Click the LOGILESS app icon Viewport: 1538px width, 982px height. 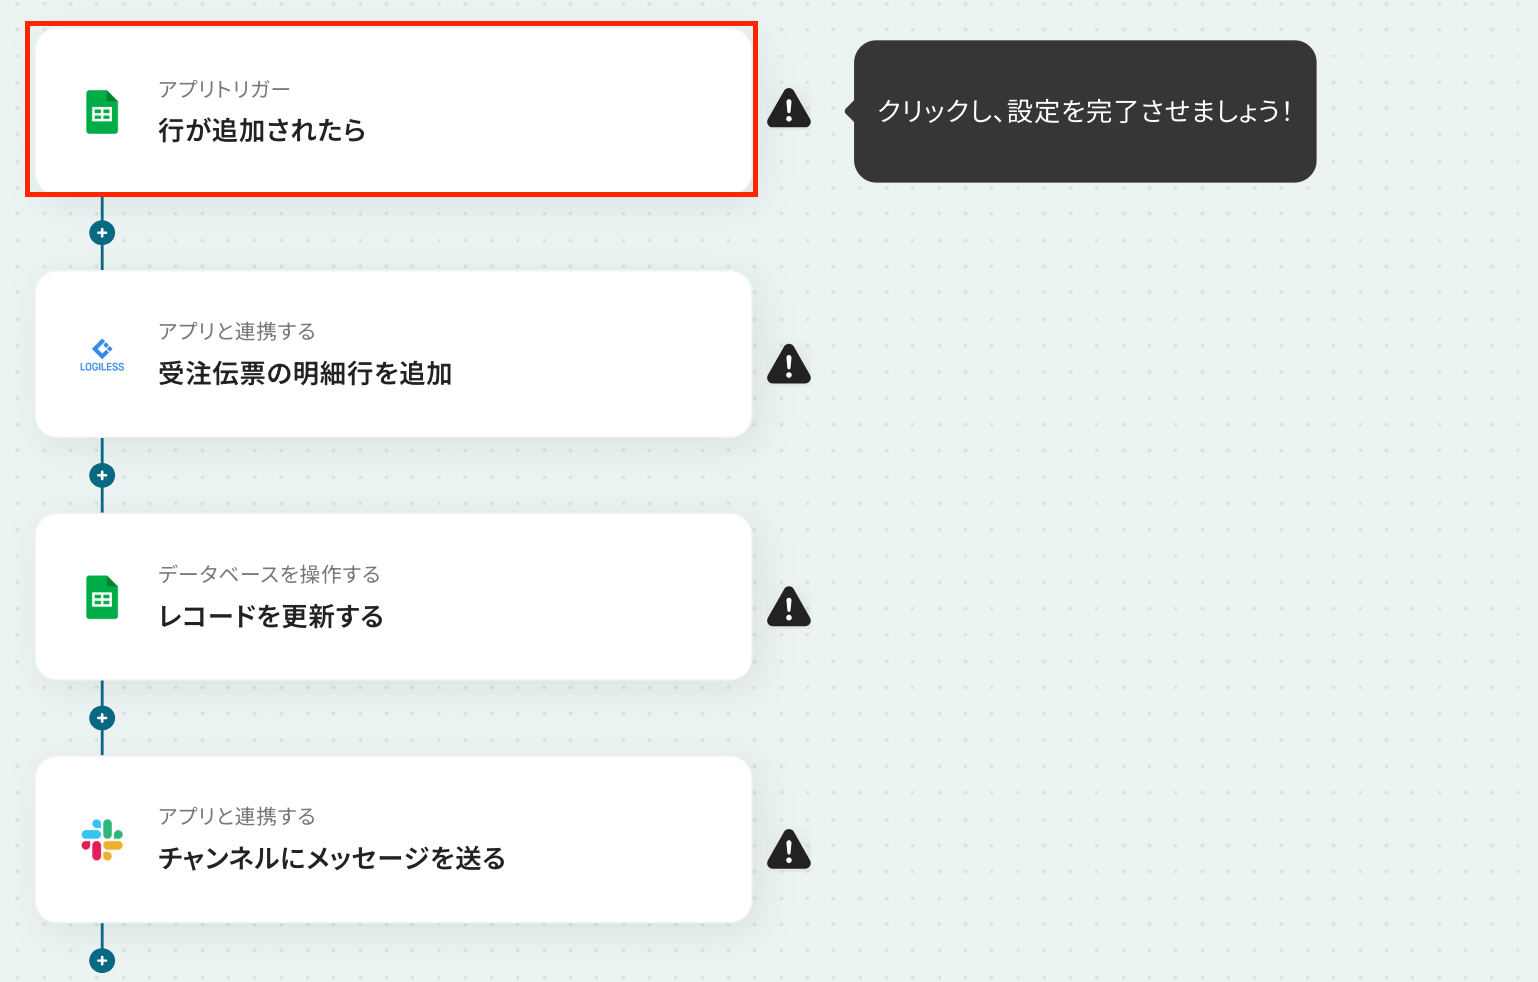coord(102,355)
